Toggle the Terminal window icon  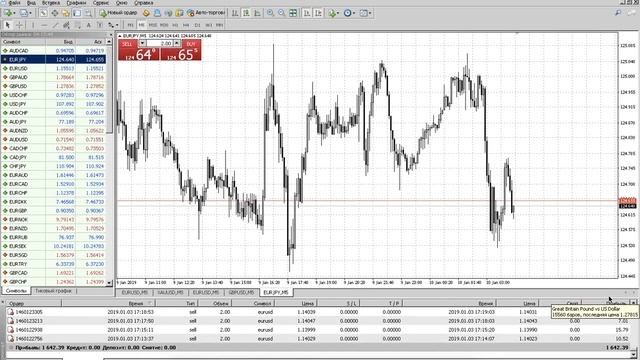click(77, 13)
